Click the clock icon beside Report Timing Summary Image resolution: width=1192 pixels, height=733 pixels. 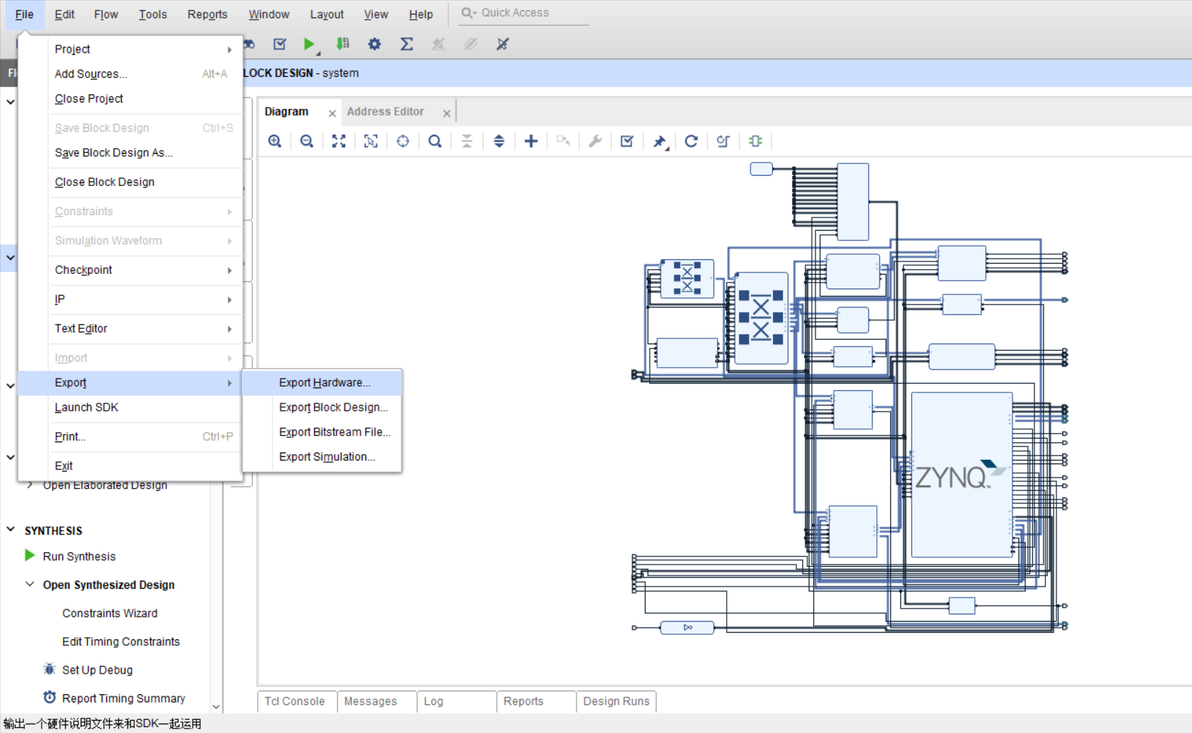[x=49, y=697]
